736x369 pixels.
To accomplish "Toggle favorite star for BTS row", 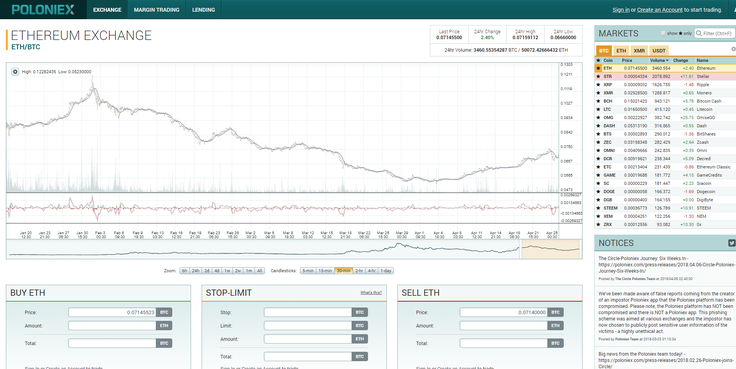I will [598, 134].
